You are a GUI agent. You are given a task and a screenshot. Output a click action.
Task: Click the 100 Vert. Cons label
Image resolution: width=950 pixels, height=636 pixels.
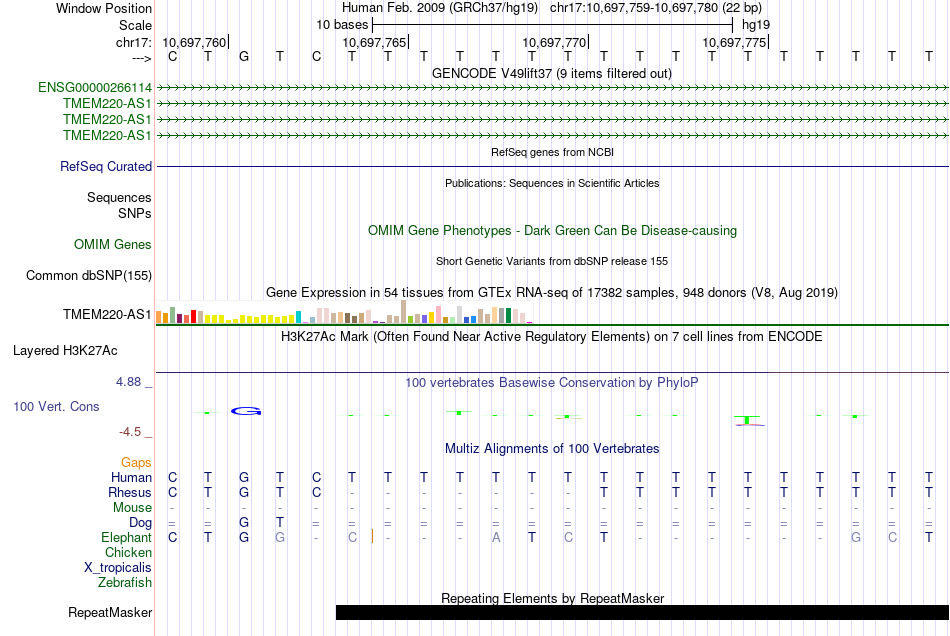pos(56,407)
